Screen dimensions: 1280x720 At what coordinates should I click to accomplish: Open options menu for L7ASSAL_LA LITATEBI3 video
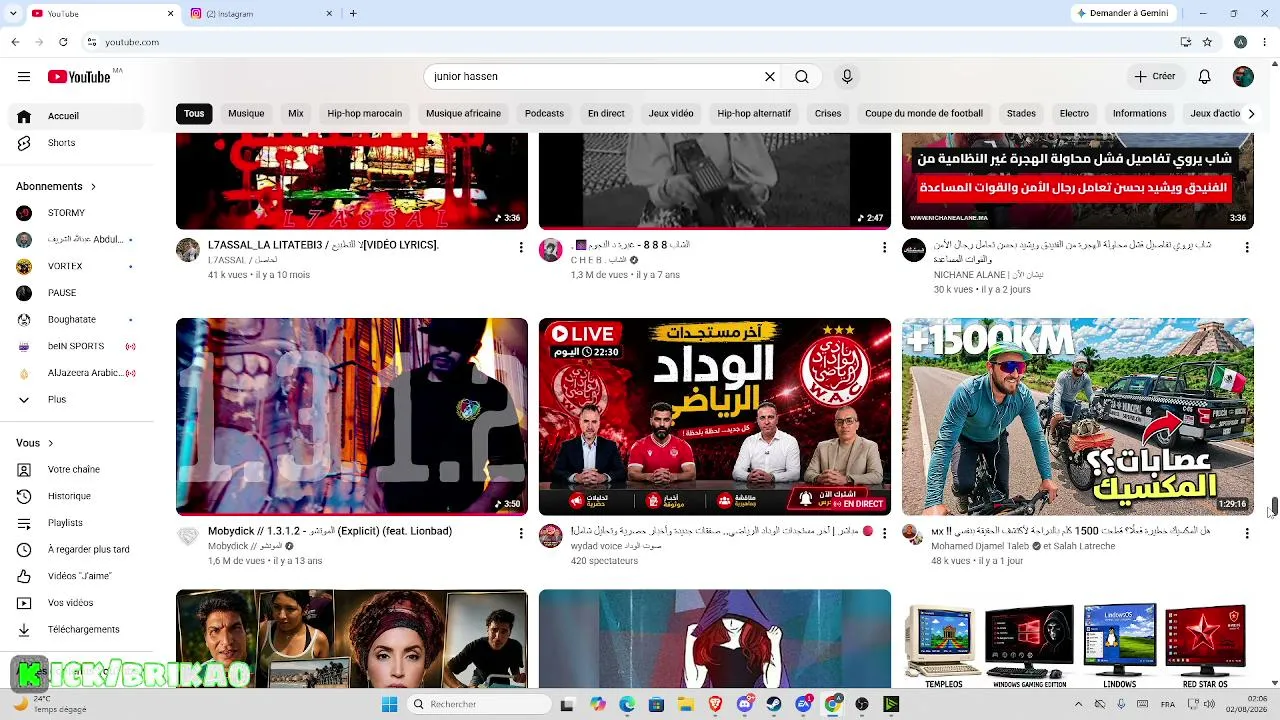click(x=521, y=247)
